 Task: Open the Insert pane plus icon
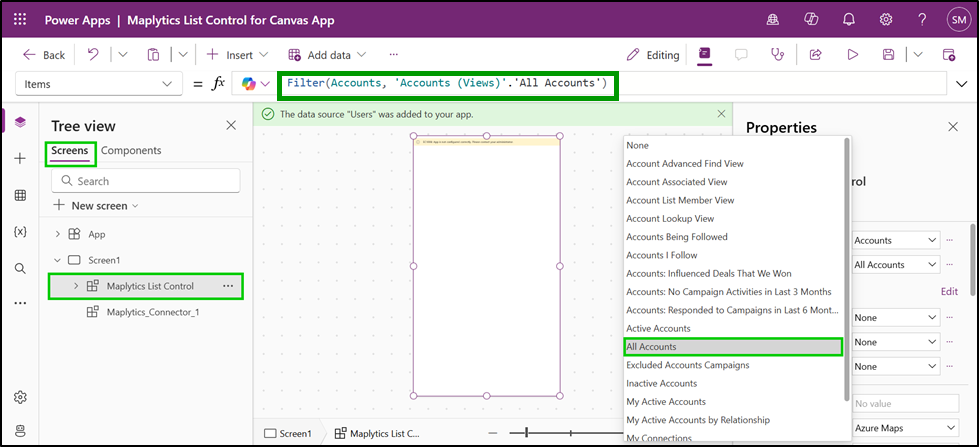20,159
